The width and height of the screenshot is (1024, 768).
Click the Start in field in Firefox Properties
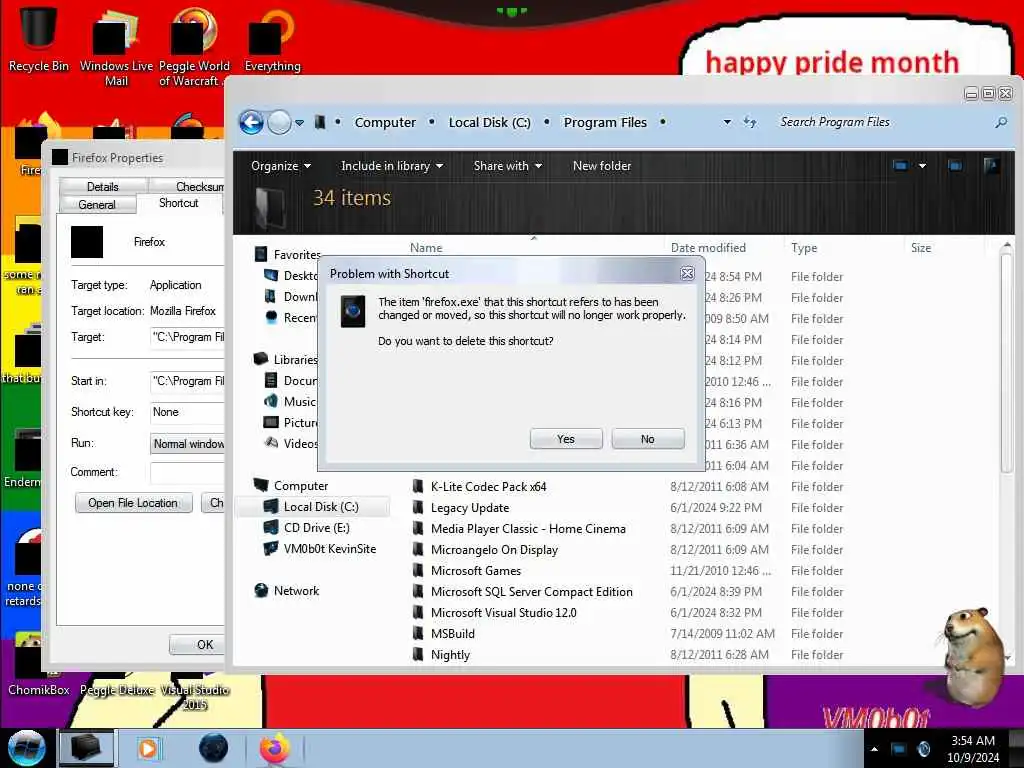pos(187,381)
